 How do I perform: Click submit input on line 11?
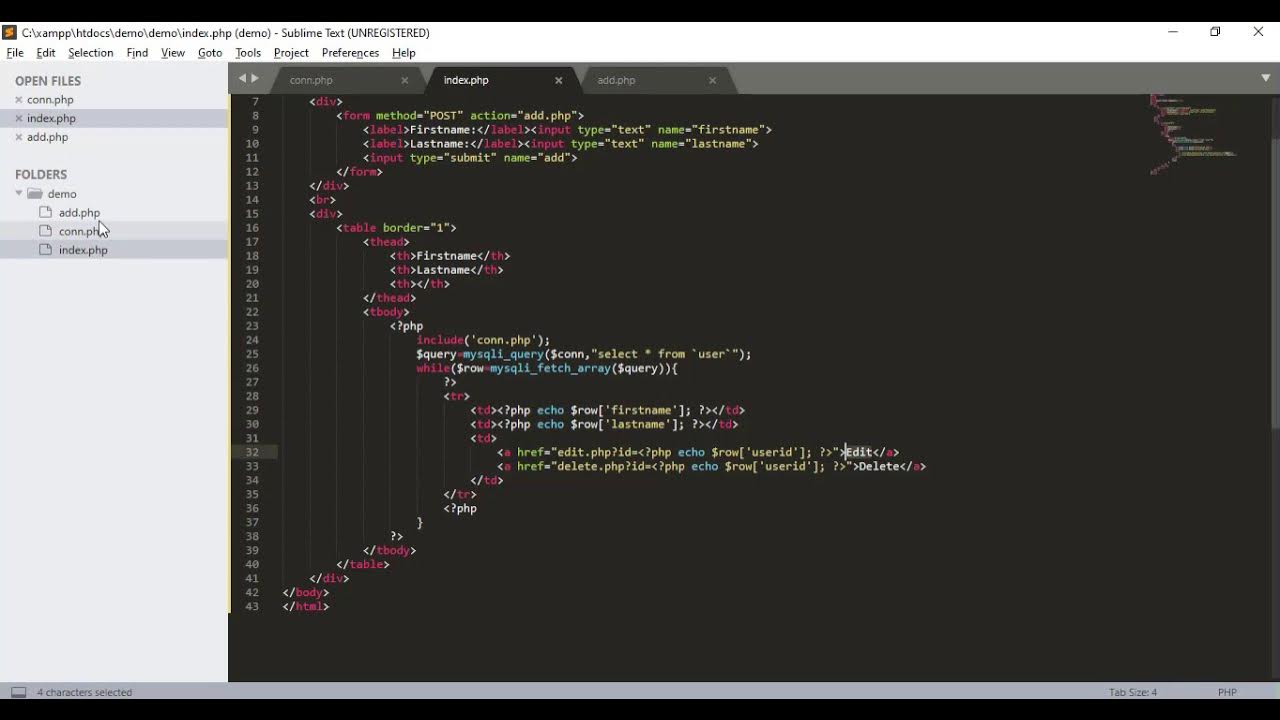pyautogui.click(x=470, y=158)
